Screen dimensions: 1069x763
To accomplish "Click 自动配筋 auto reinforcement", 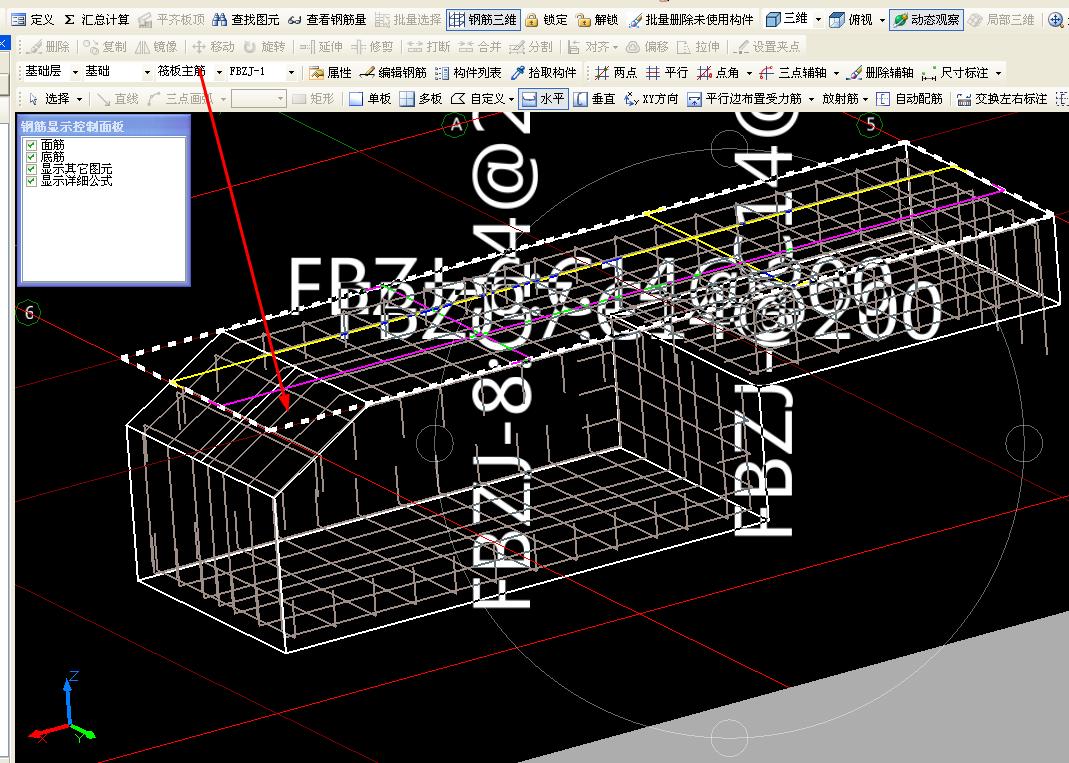I will pyautogui.click(x=909, y=99).
